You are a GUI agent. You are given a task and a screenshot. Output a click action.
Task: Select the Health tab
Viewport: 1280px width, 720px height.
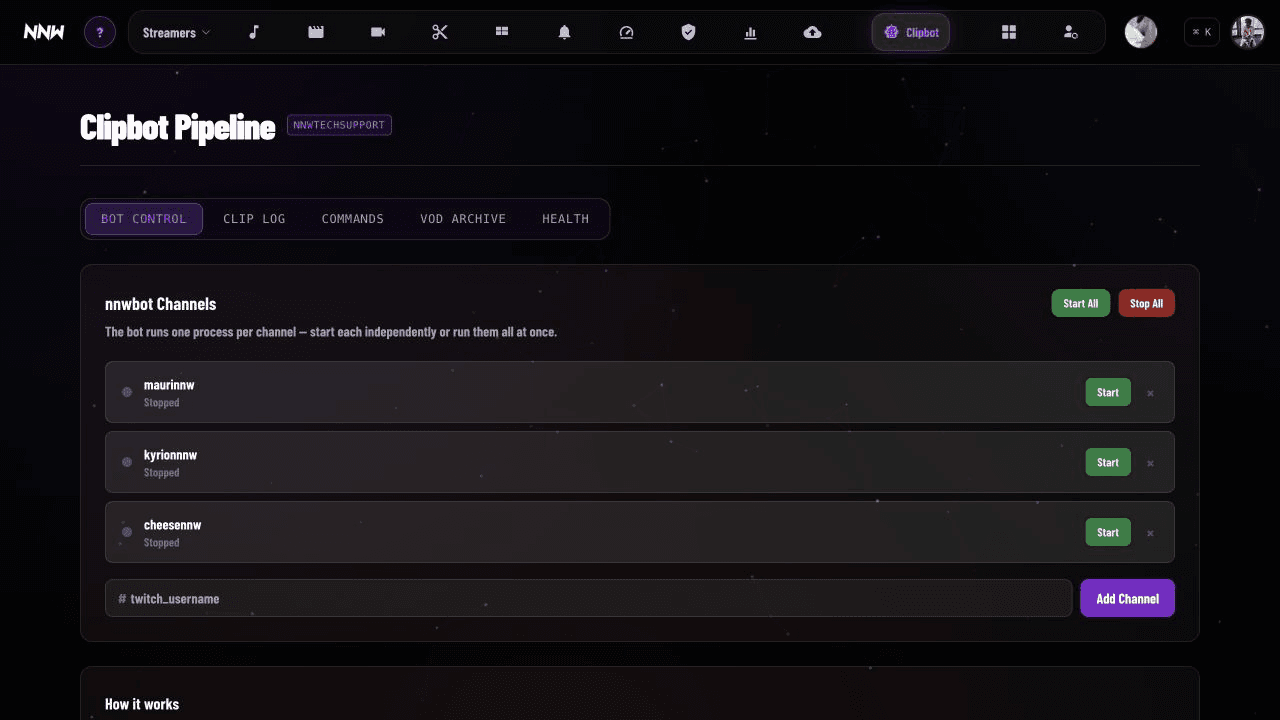(x=566, y=219)
